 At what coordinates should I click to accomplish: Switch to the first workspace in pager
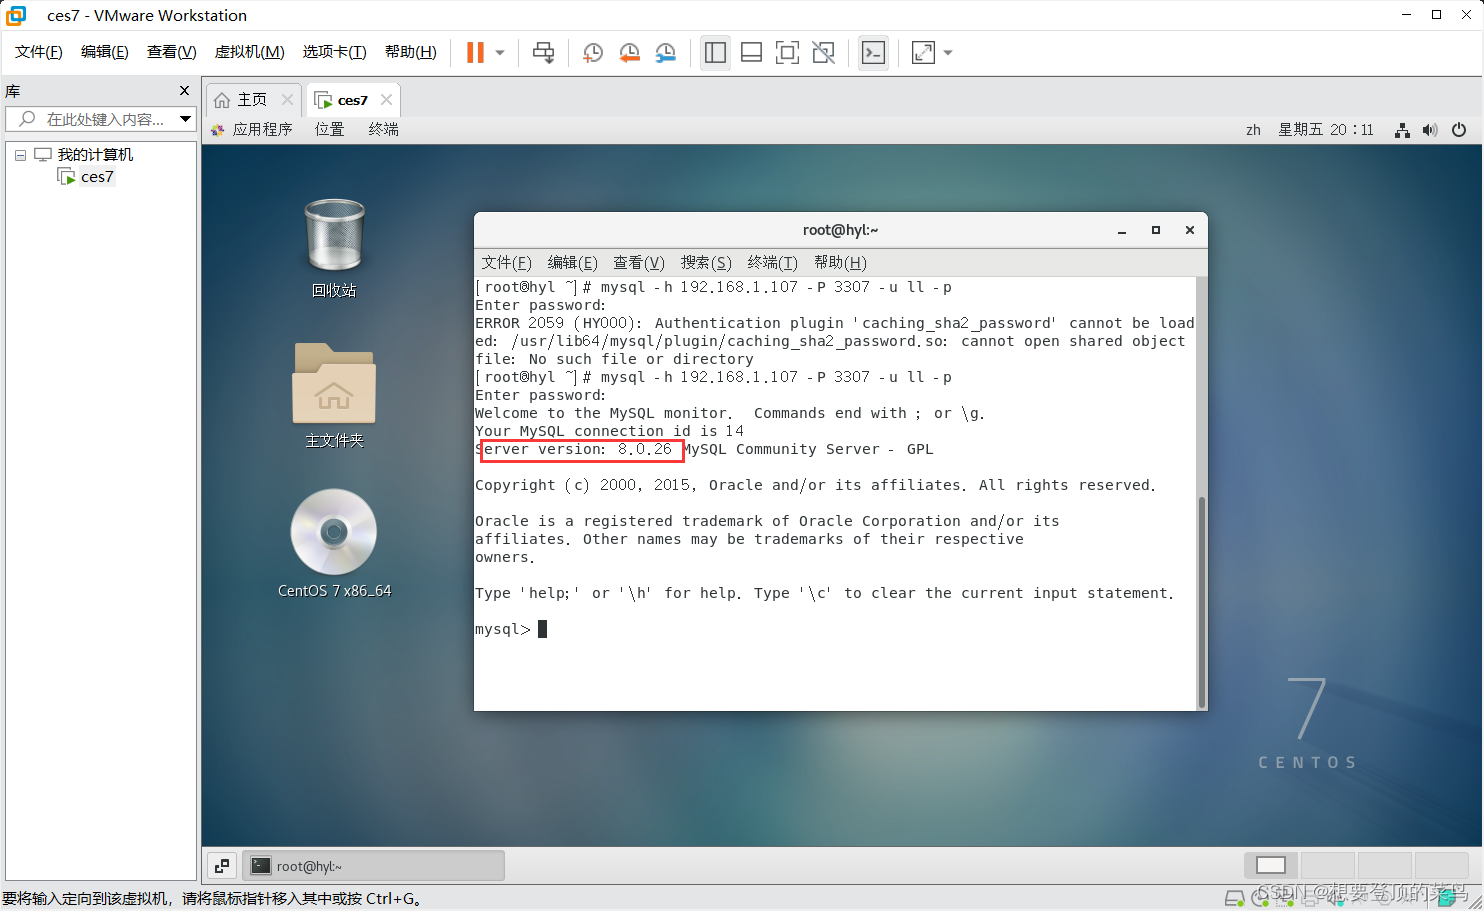point(1271,865)
